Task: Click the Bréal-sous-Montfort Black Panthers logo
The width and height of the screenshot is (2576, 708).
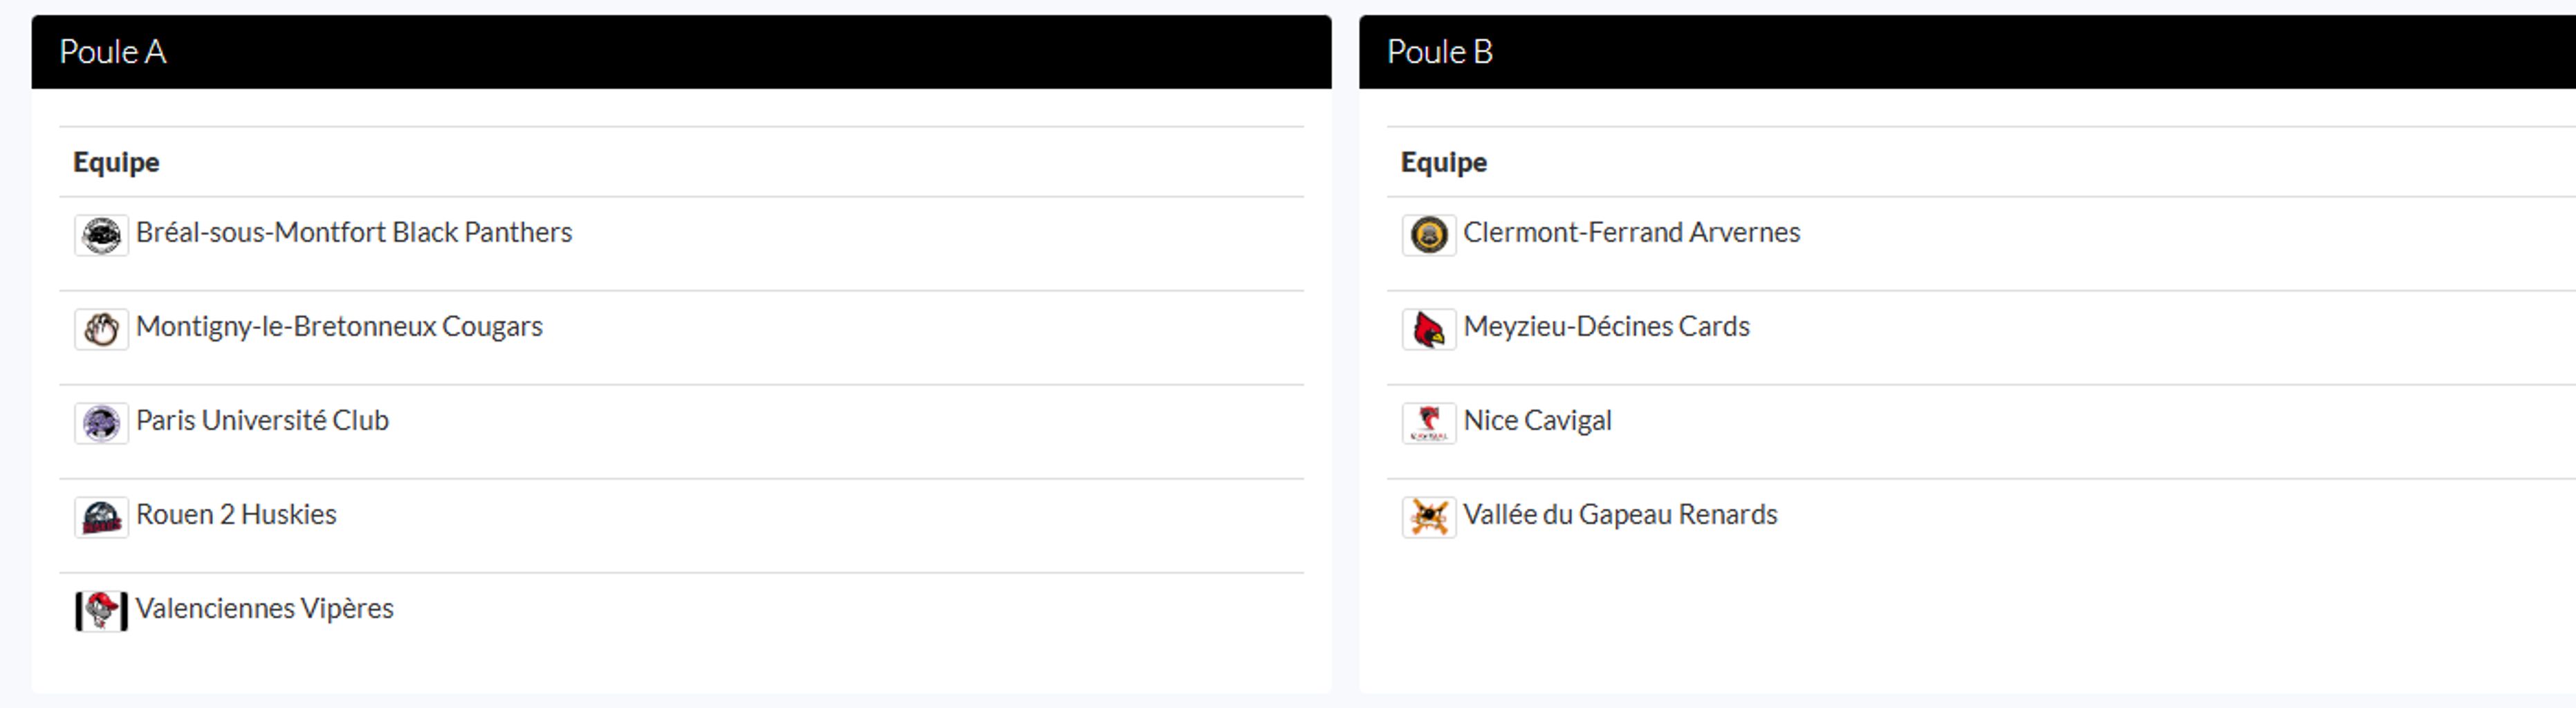Action: pos(101,235)
